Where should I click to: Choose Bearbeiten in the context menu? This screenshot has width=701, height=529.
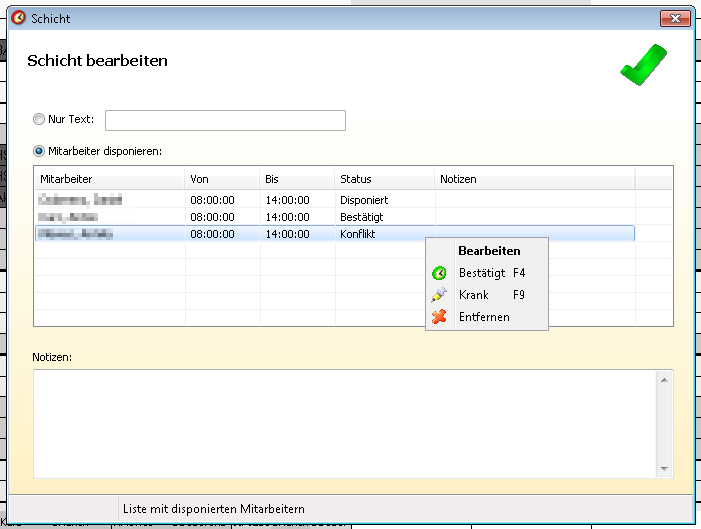click(489, 251)
